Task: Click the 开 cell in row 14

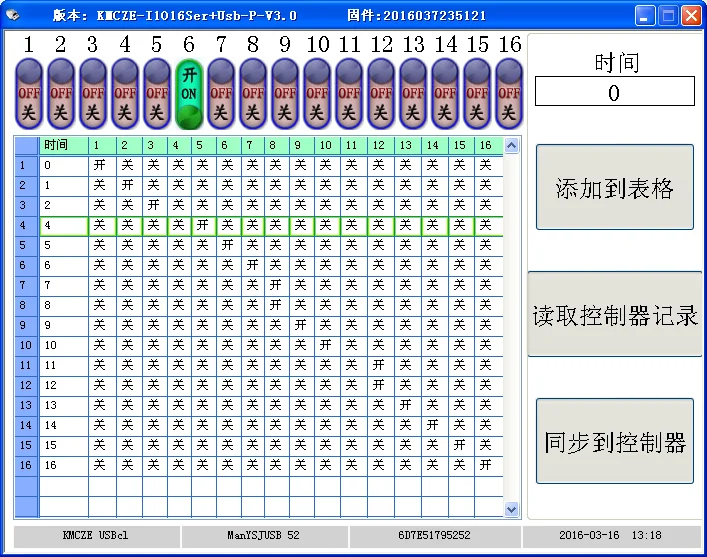Action: click(x=435, y=425)
